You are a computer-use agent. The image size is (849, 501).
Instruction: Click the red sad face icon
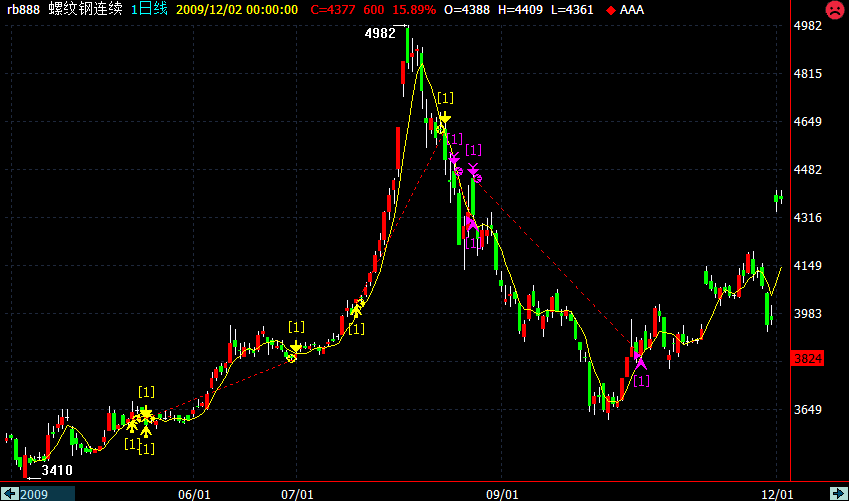click(x=833, y=10)
